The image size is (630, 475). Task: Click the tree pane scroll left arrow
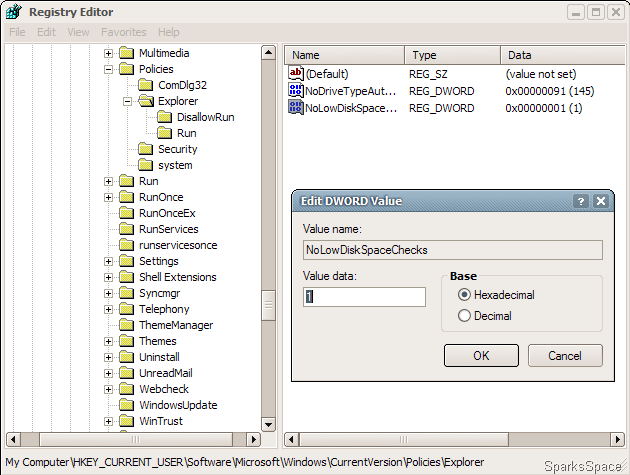(13, 439)
